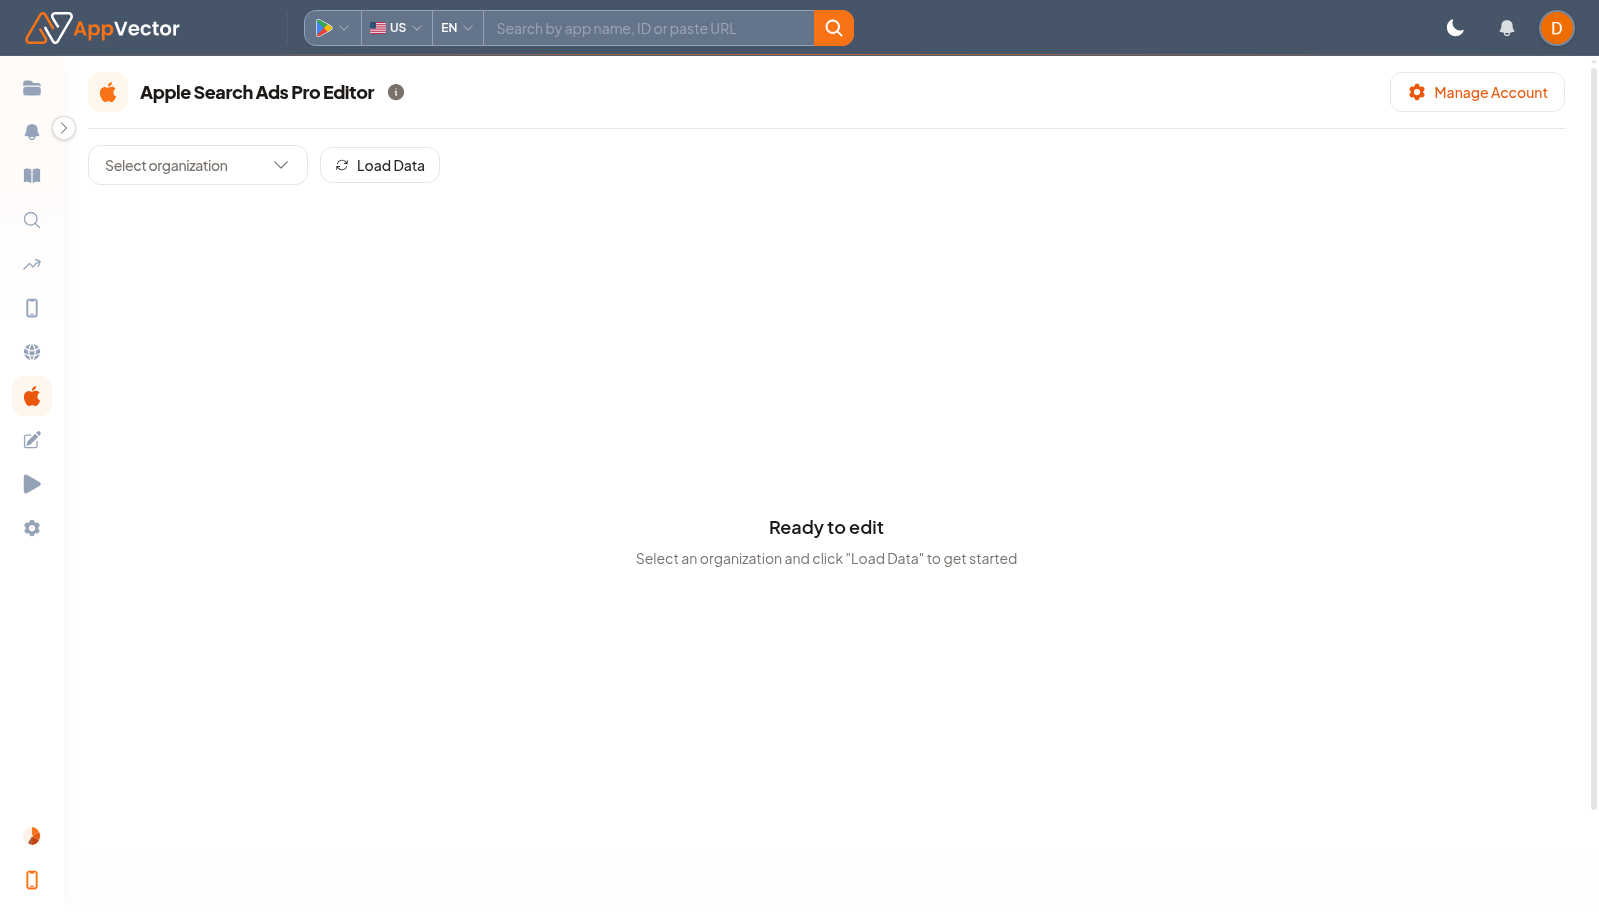This screenshot has height=912, width=1599.
Task: Open globe icon in sidebar
Action: (x=32, y=352)
